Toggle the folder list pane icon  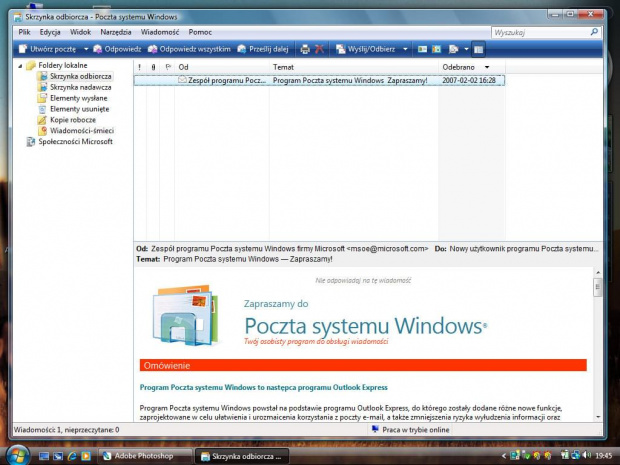pyautogui.click(x=478, y=49)
